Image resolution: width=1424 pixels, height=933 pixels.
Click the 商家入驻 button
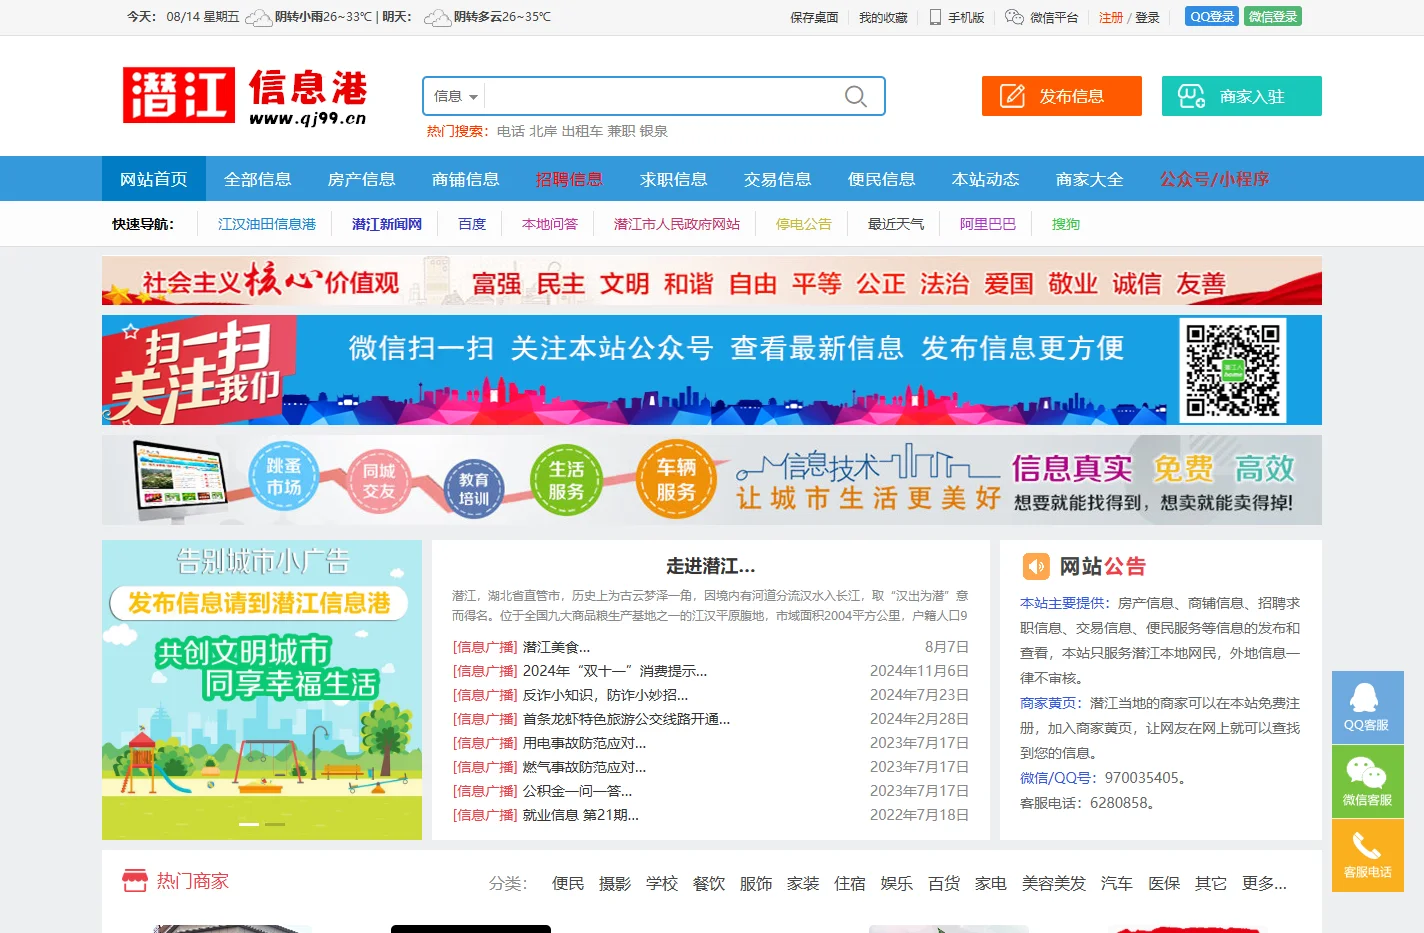1241,96
